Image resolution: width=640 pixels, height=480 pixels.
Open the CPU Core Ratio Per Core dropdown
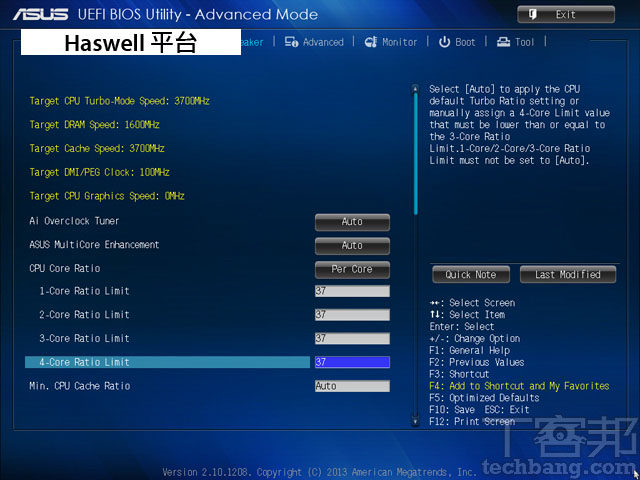coord(352,269)
